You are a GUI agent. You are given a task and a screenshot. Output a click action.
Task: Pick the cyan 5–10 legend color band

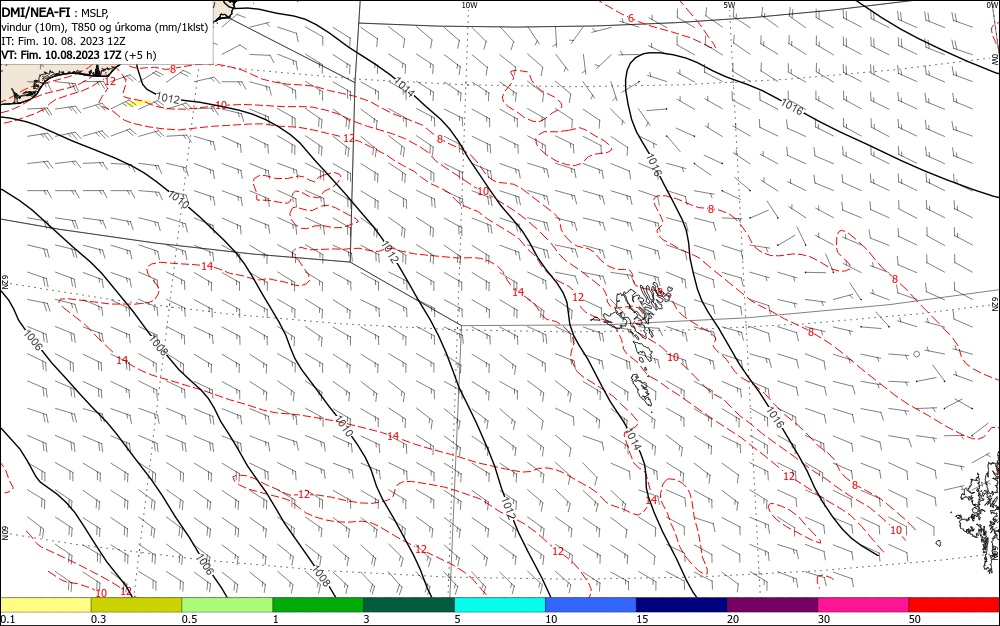pyautogui.click(x=500, y=605)
